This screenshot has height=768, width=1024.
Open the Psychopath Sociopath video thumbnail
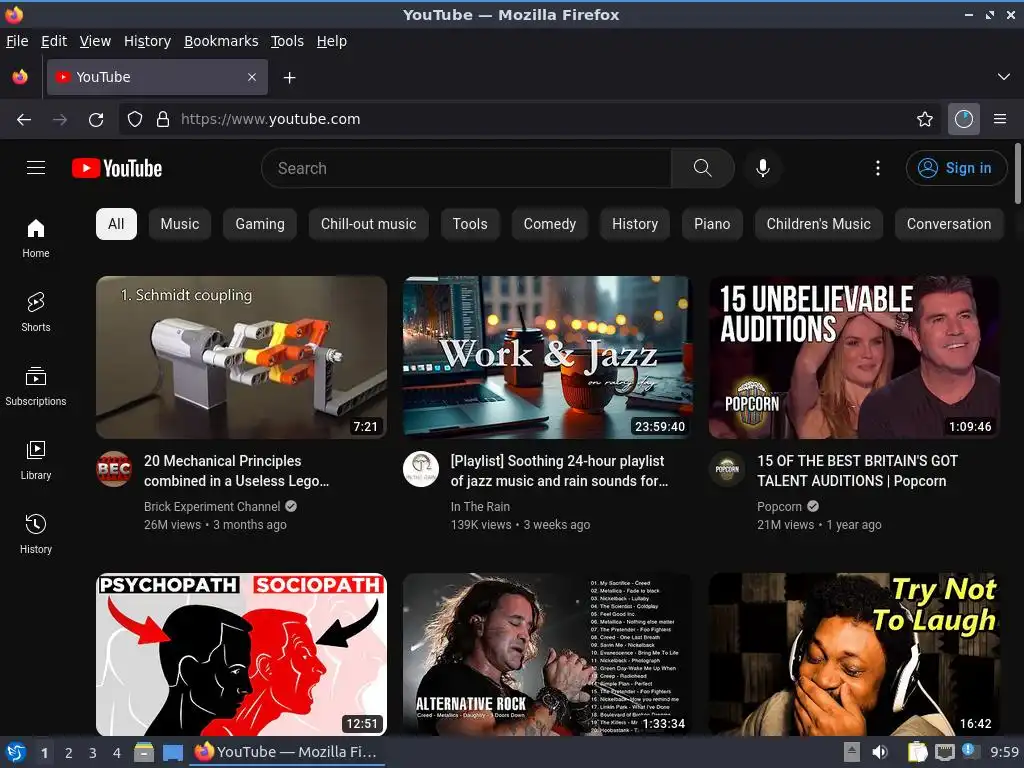(x=241, y=654)
